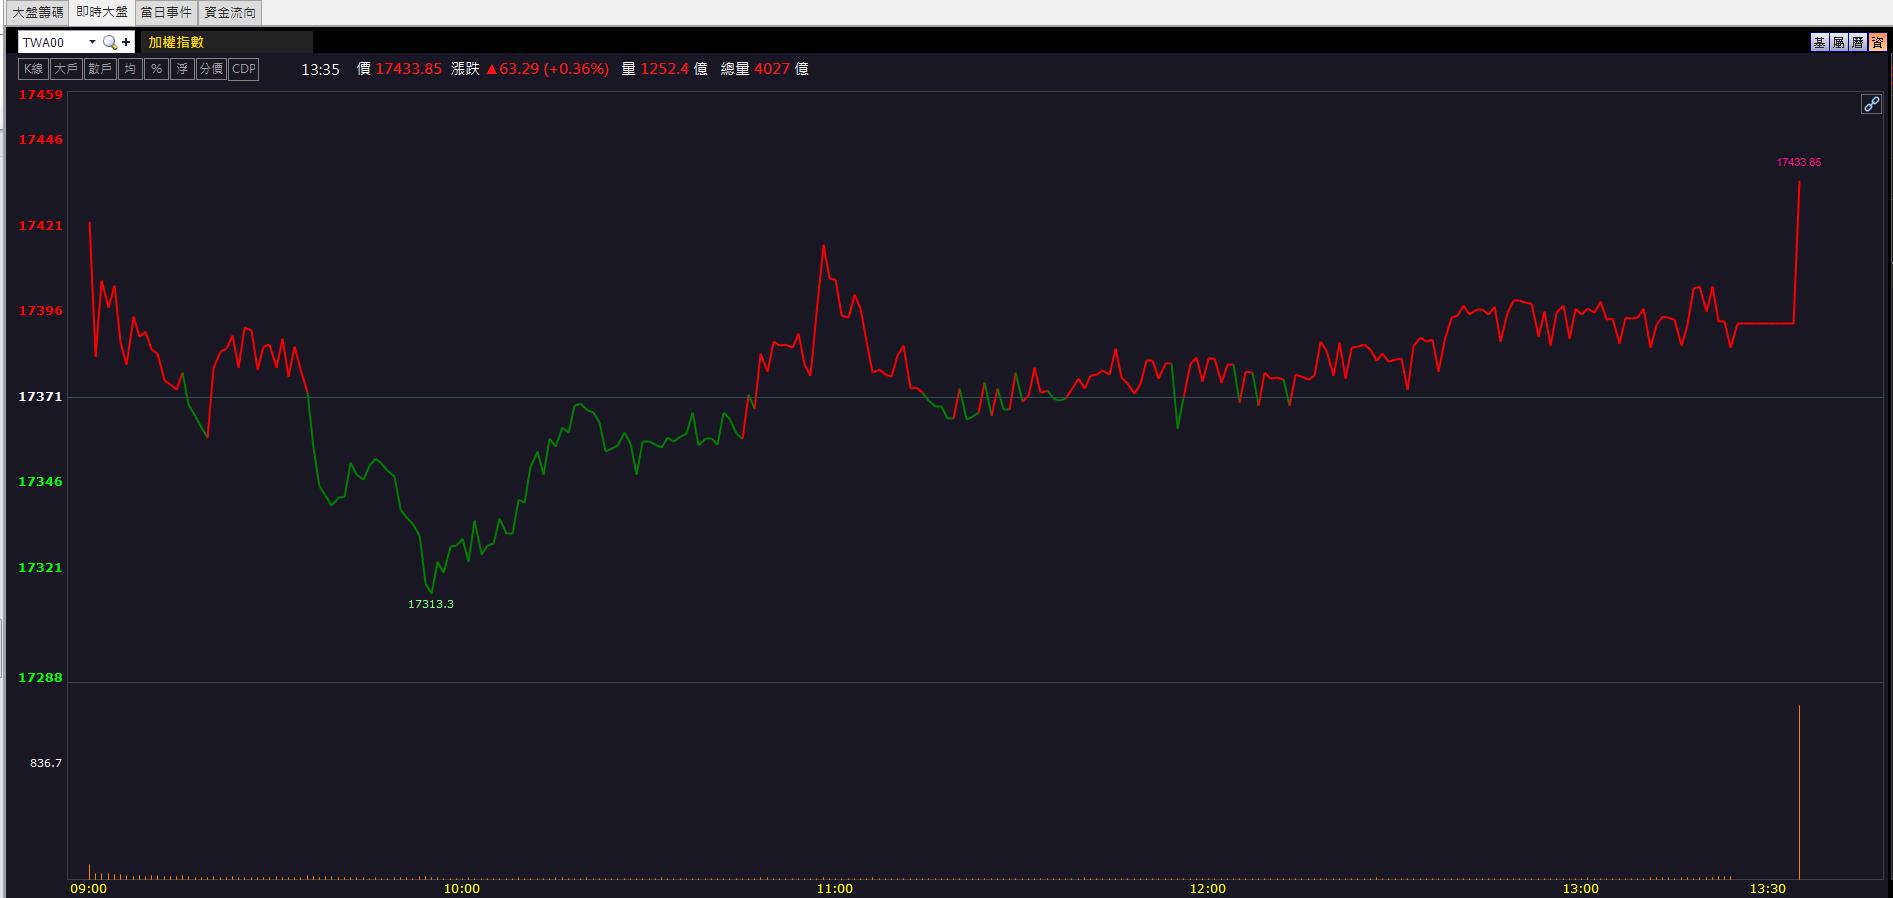Viewport: 1893px width, 898px height.
Task: Select the 資金流向 tab
Action: point(230,12)
